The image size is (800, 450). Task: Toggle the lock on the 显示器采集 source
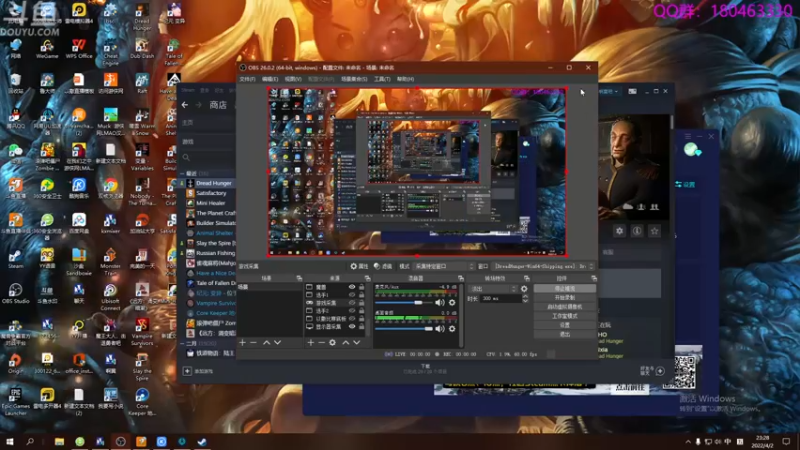coord(361,327)
